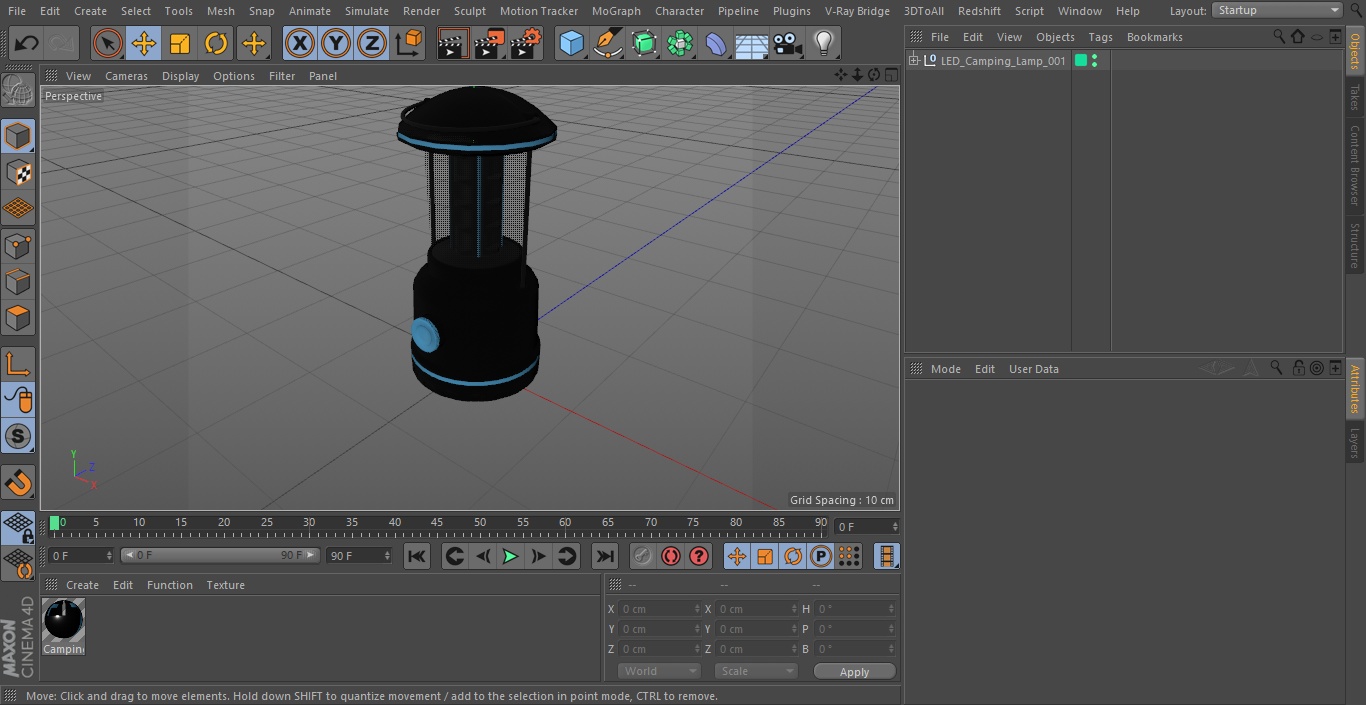This screenshot has height=705, width=1366.
Task: Open the Layout dropdown showing Startup
Action: tap(1278, 10)
